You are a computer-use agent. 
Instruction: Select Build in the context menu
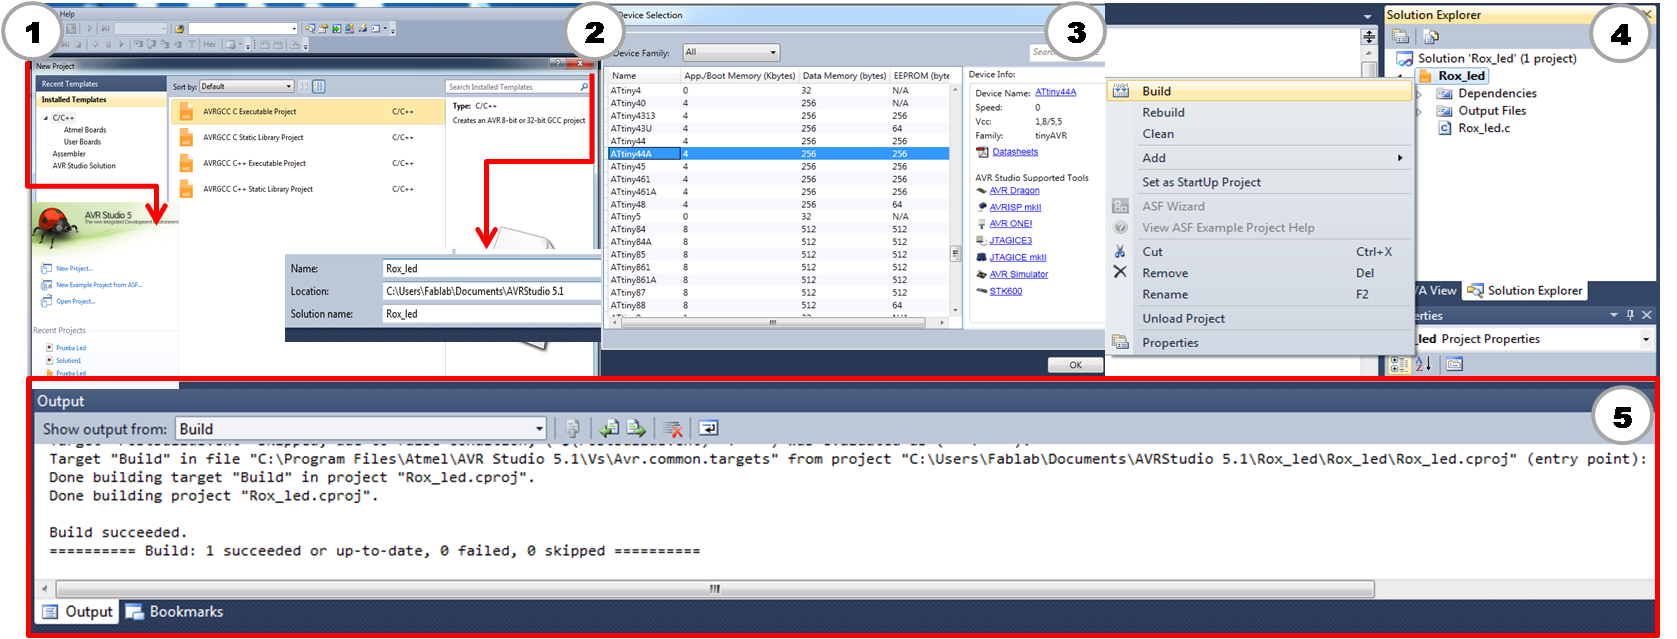pos(1259,91)
